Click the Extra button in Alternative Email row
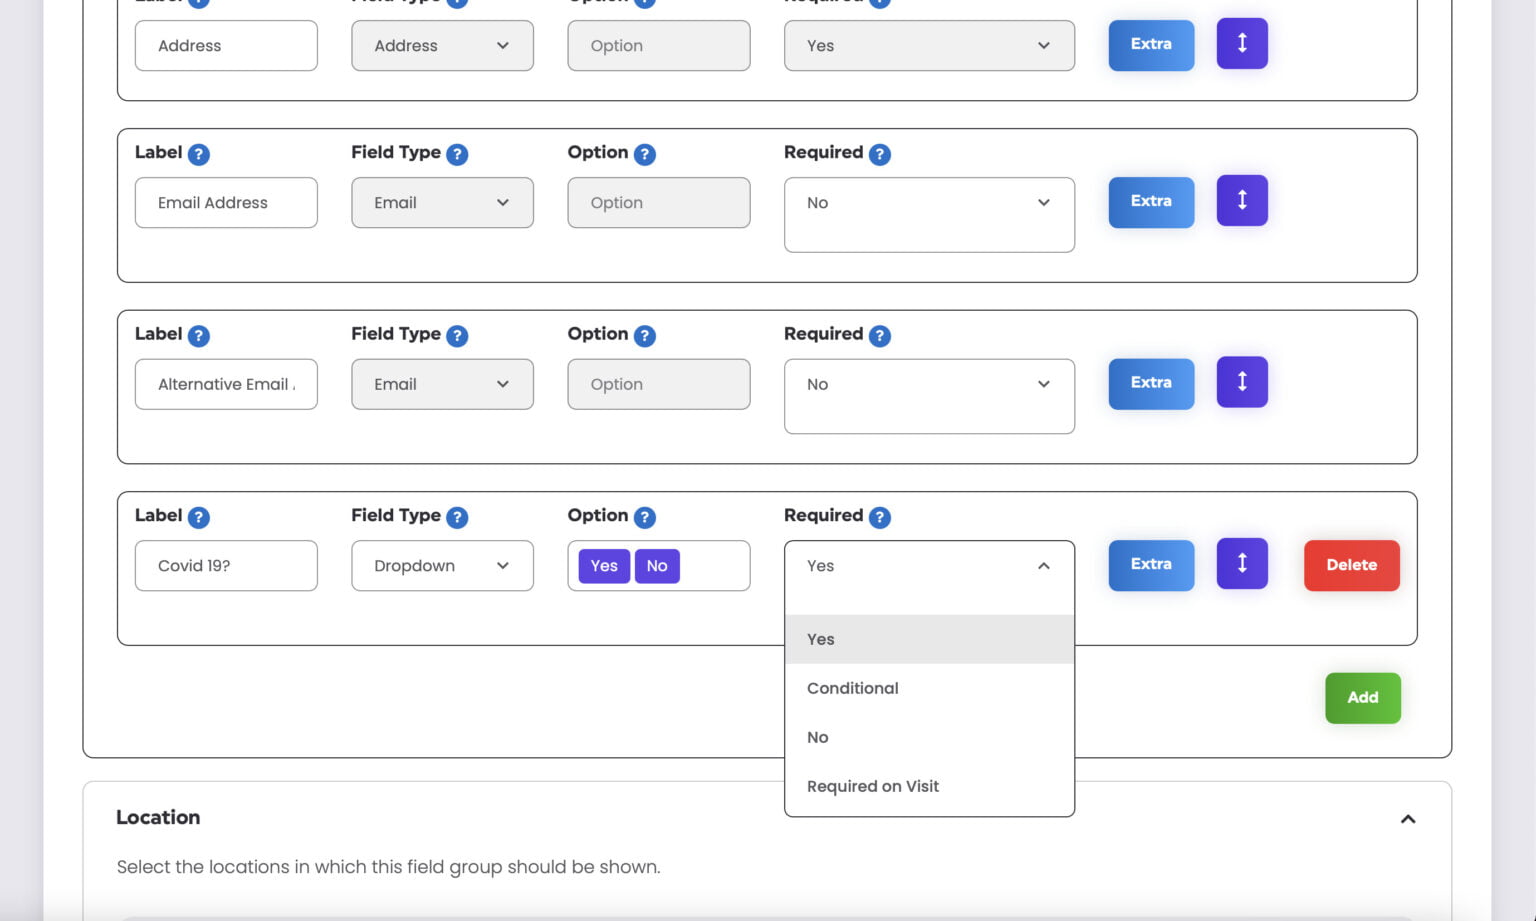Viewport: 1536px width, 921px height. (1151, 383)
